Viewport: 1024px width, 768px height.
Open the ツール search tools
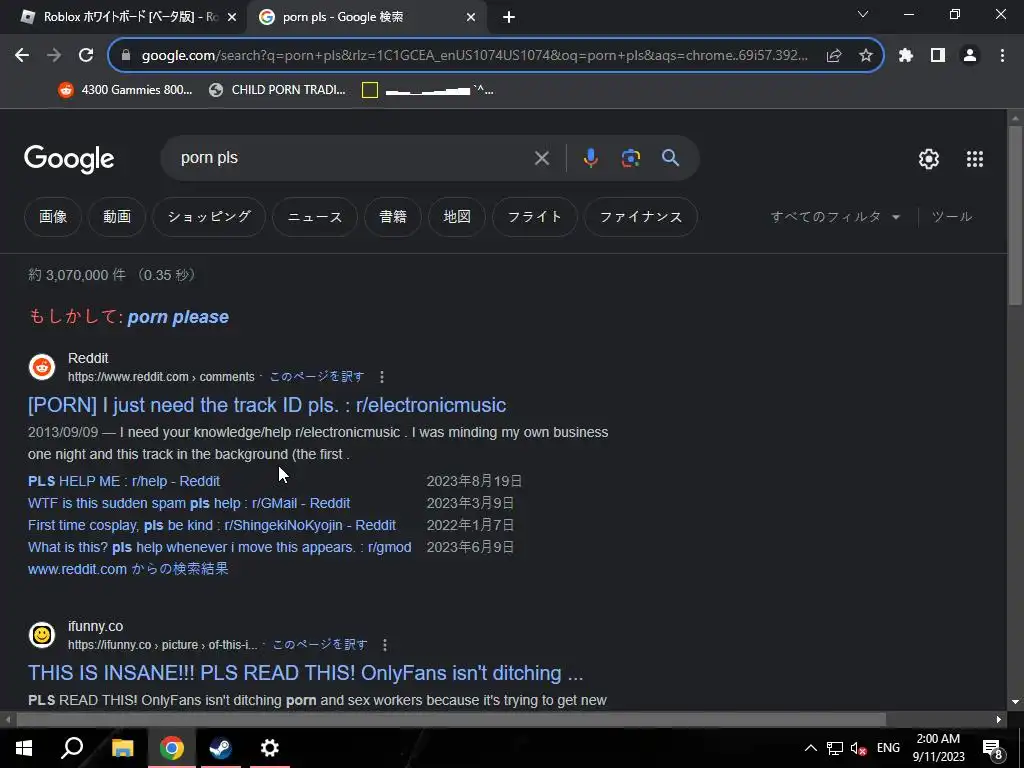(952, 217)
